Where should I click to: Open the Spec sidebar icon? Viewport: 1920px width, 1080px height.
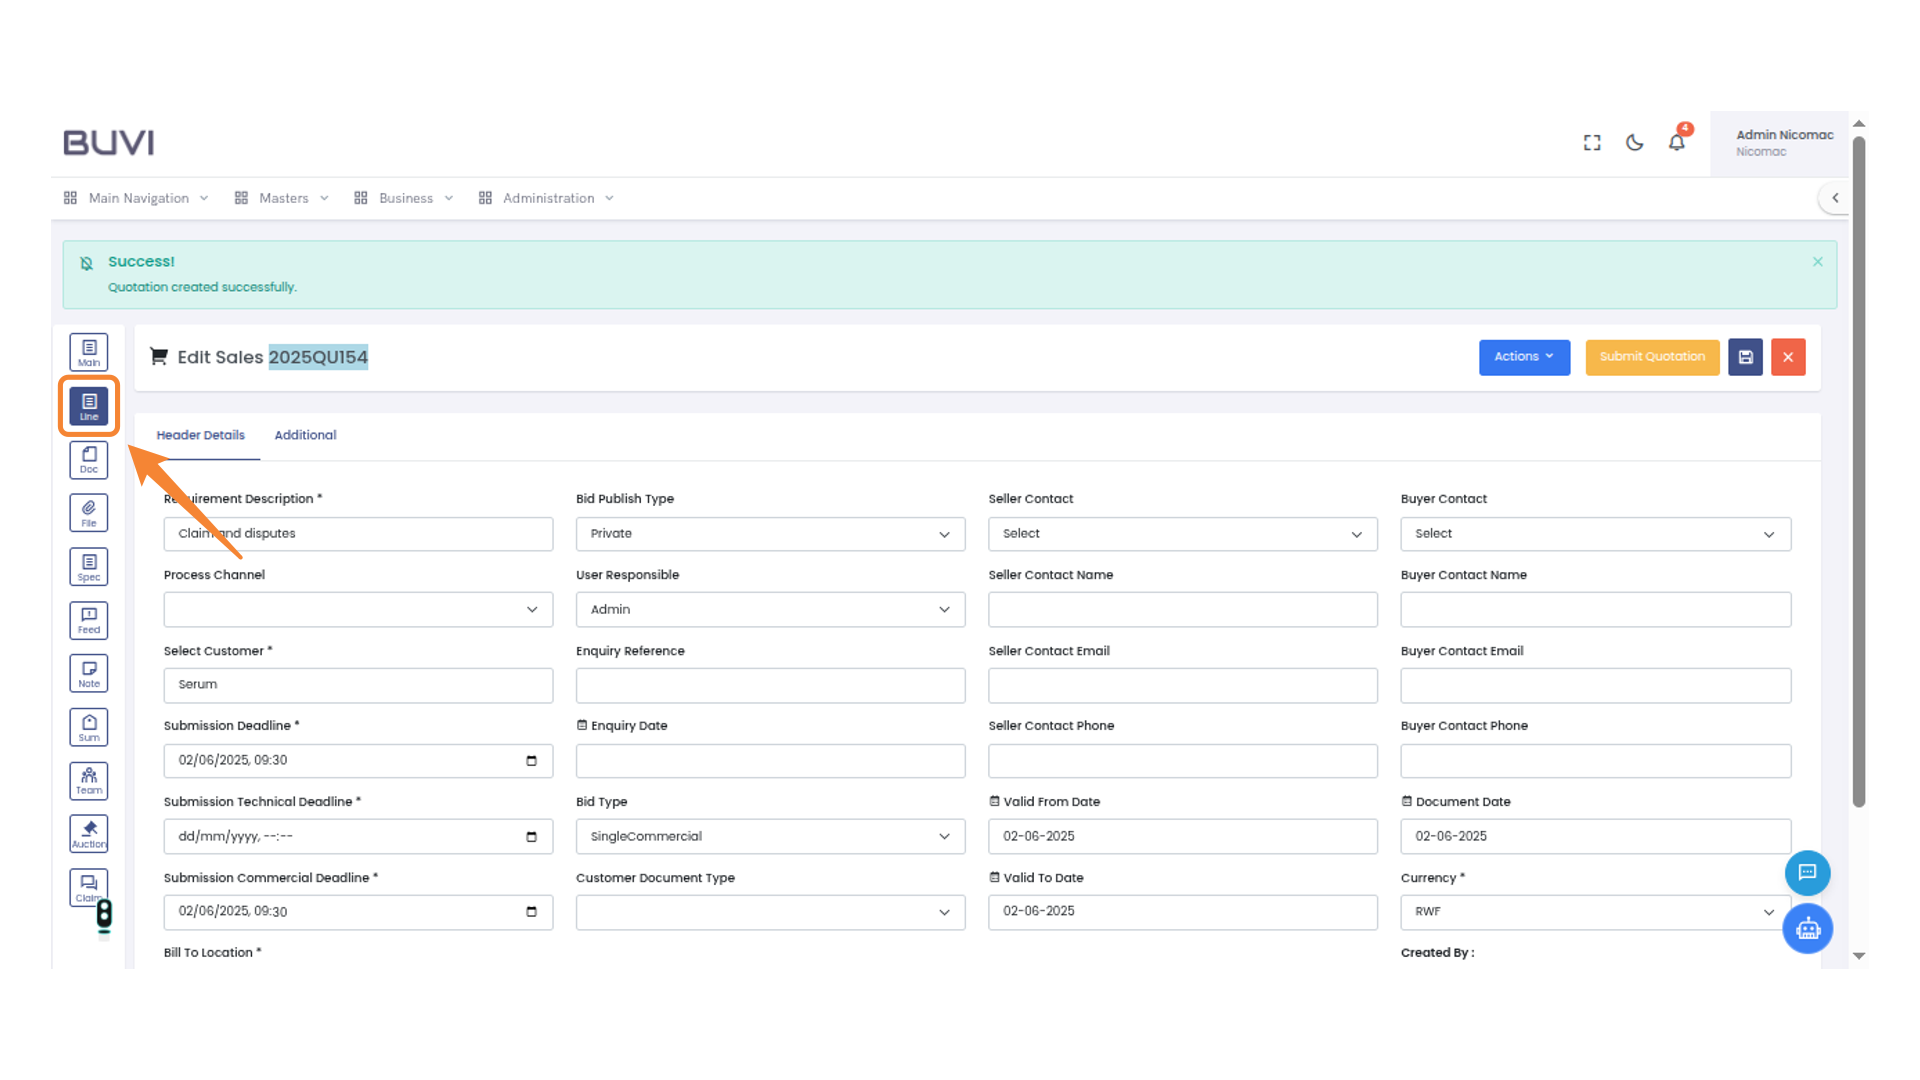coord(89,567)
